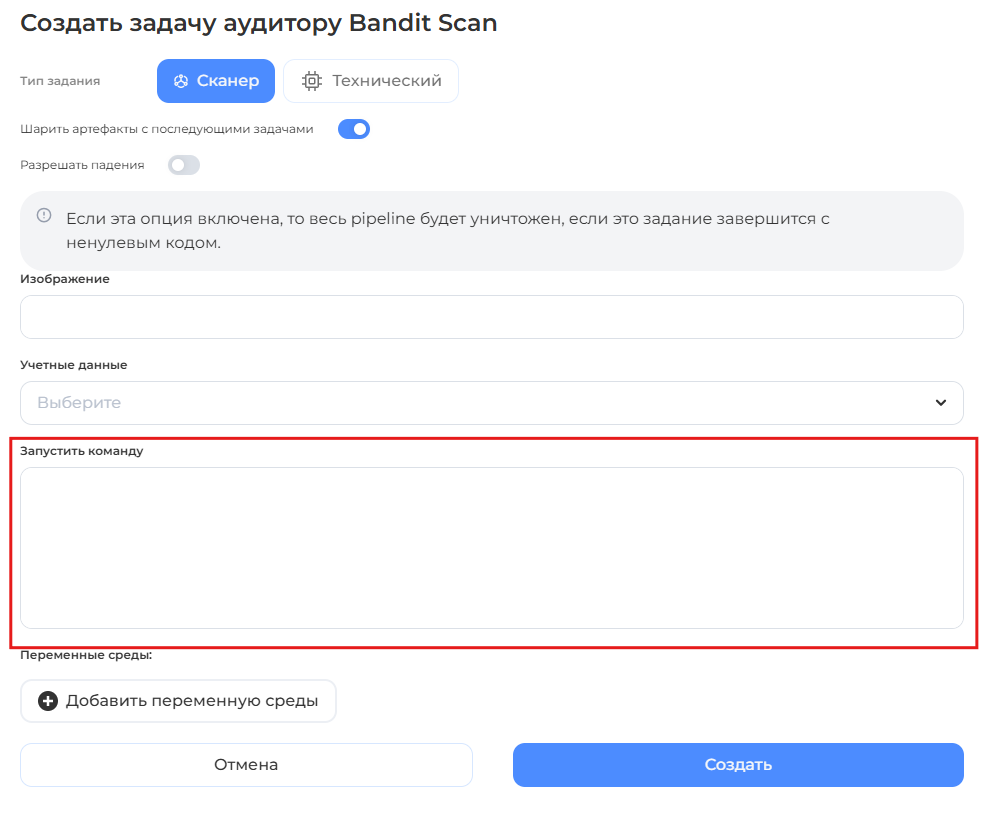Image resolution: width=985 pixels, height=813 pixels.
Task: Click the Добавить переменную среды button text
Action: (x=192, y=701)
